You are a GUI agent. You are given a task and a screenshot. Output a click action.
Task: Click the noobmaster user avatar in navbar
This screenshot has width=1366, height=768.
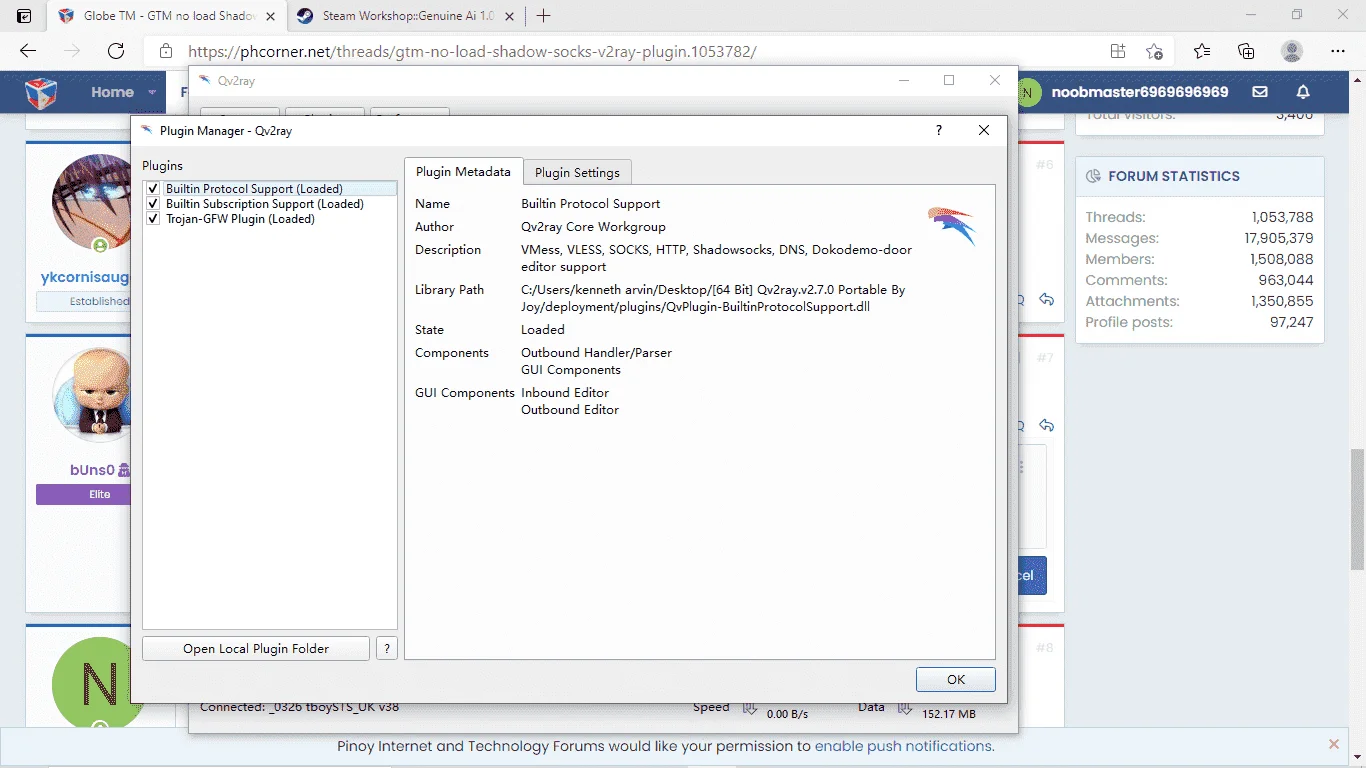pyautogui.click(x=1027, y=92)
